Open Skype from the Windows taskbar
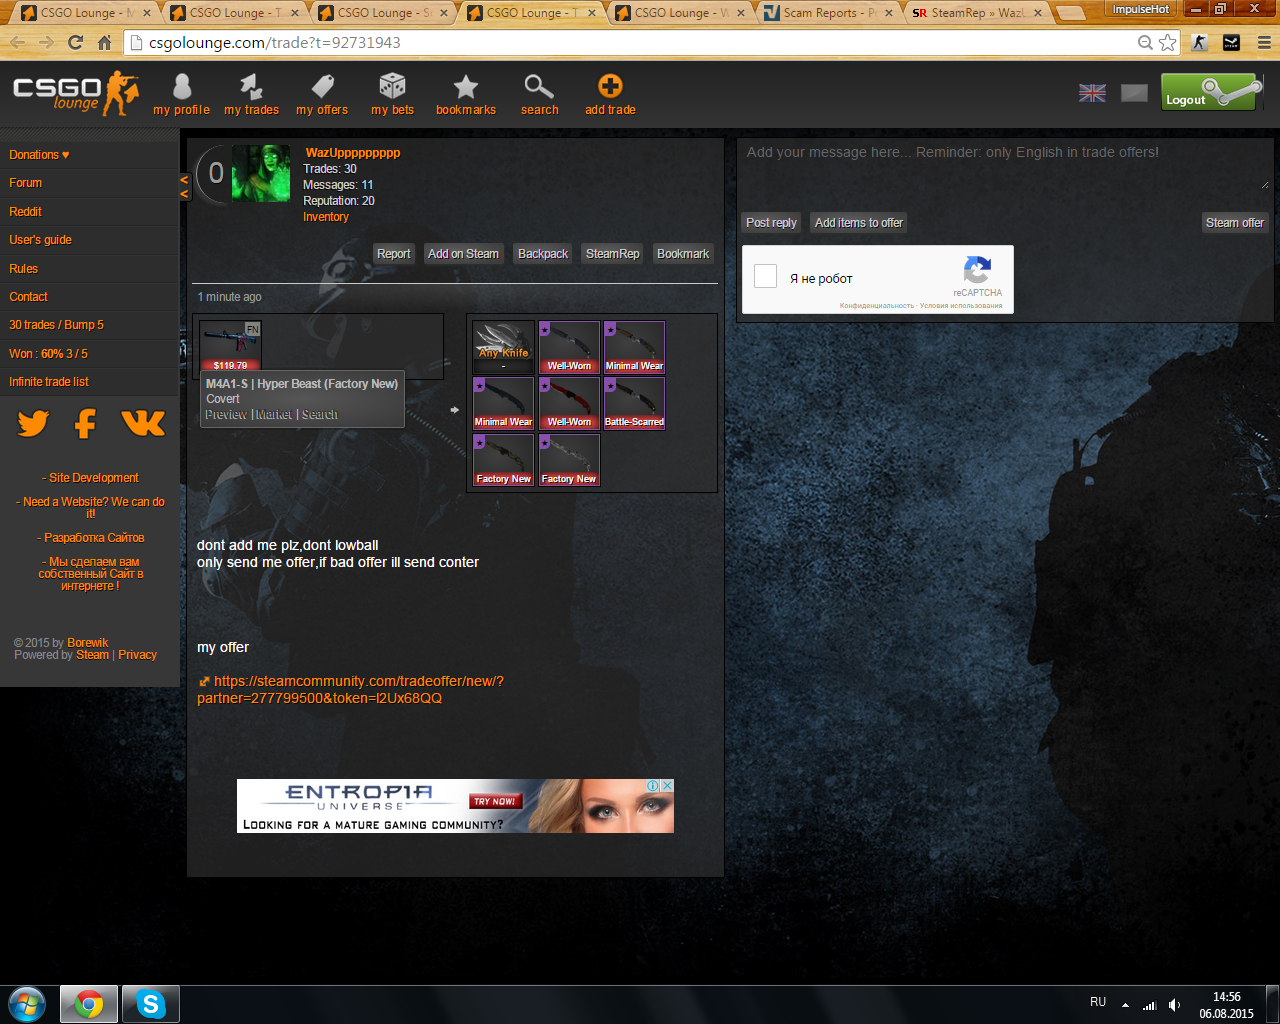This screenshot has width=1280, height=1024. (151, 1003)
